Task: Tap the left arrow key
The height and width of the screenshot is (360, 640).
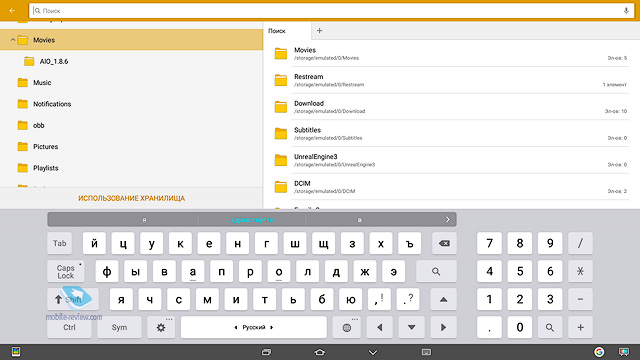Action: point(380,327)
